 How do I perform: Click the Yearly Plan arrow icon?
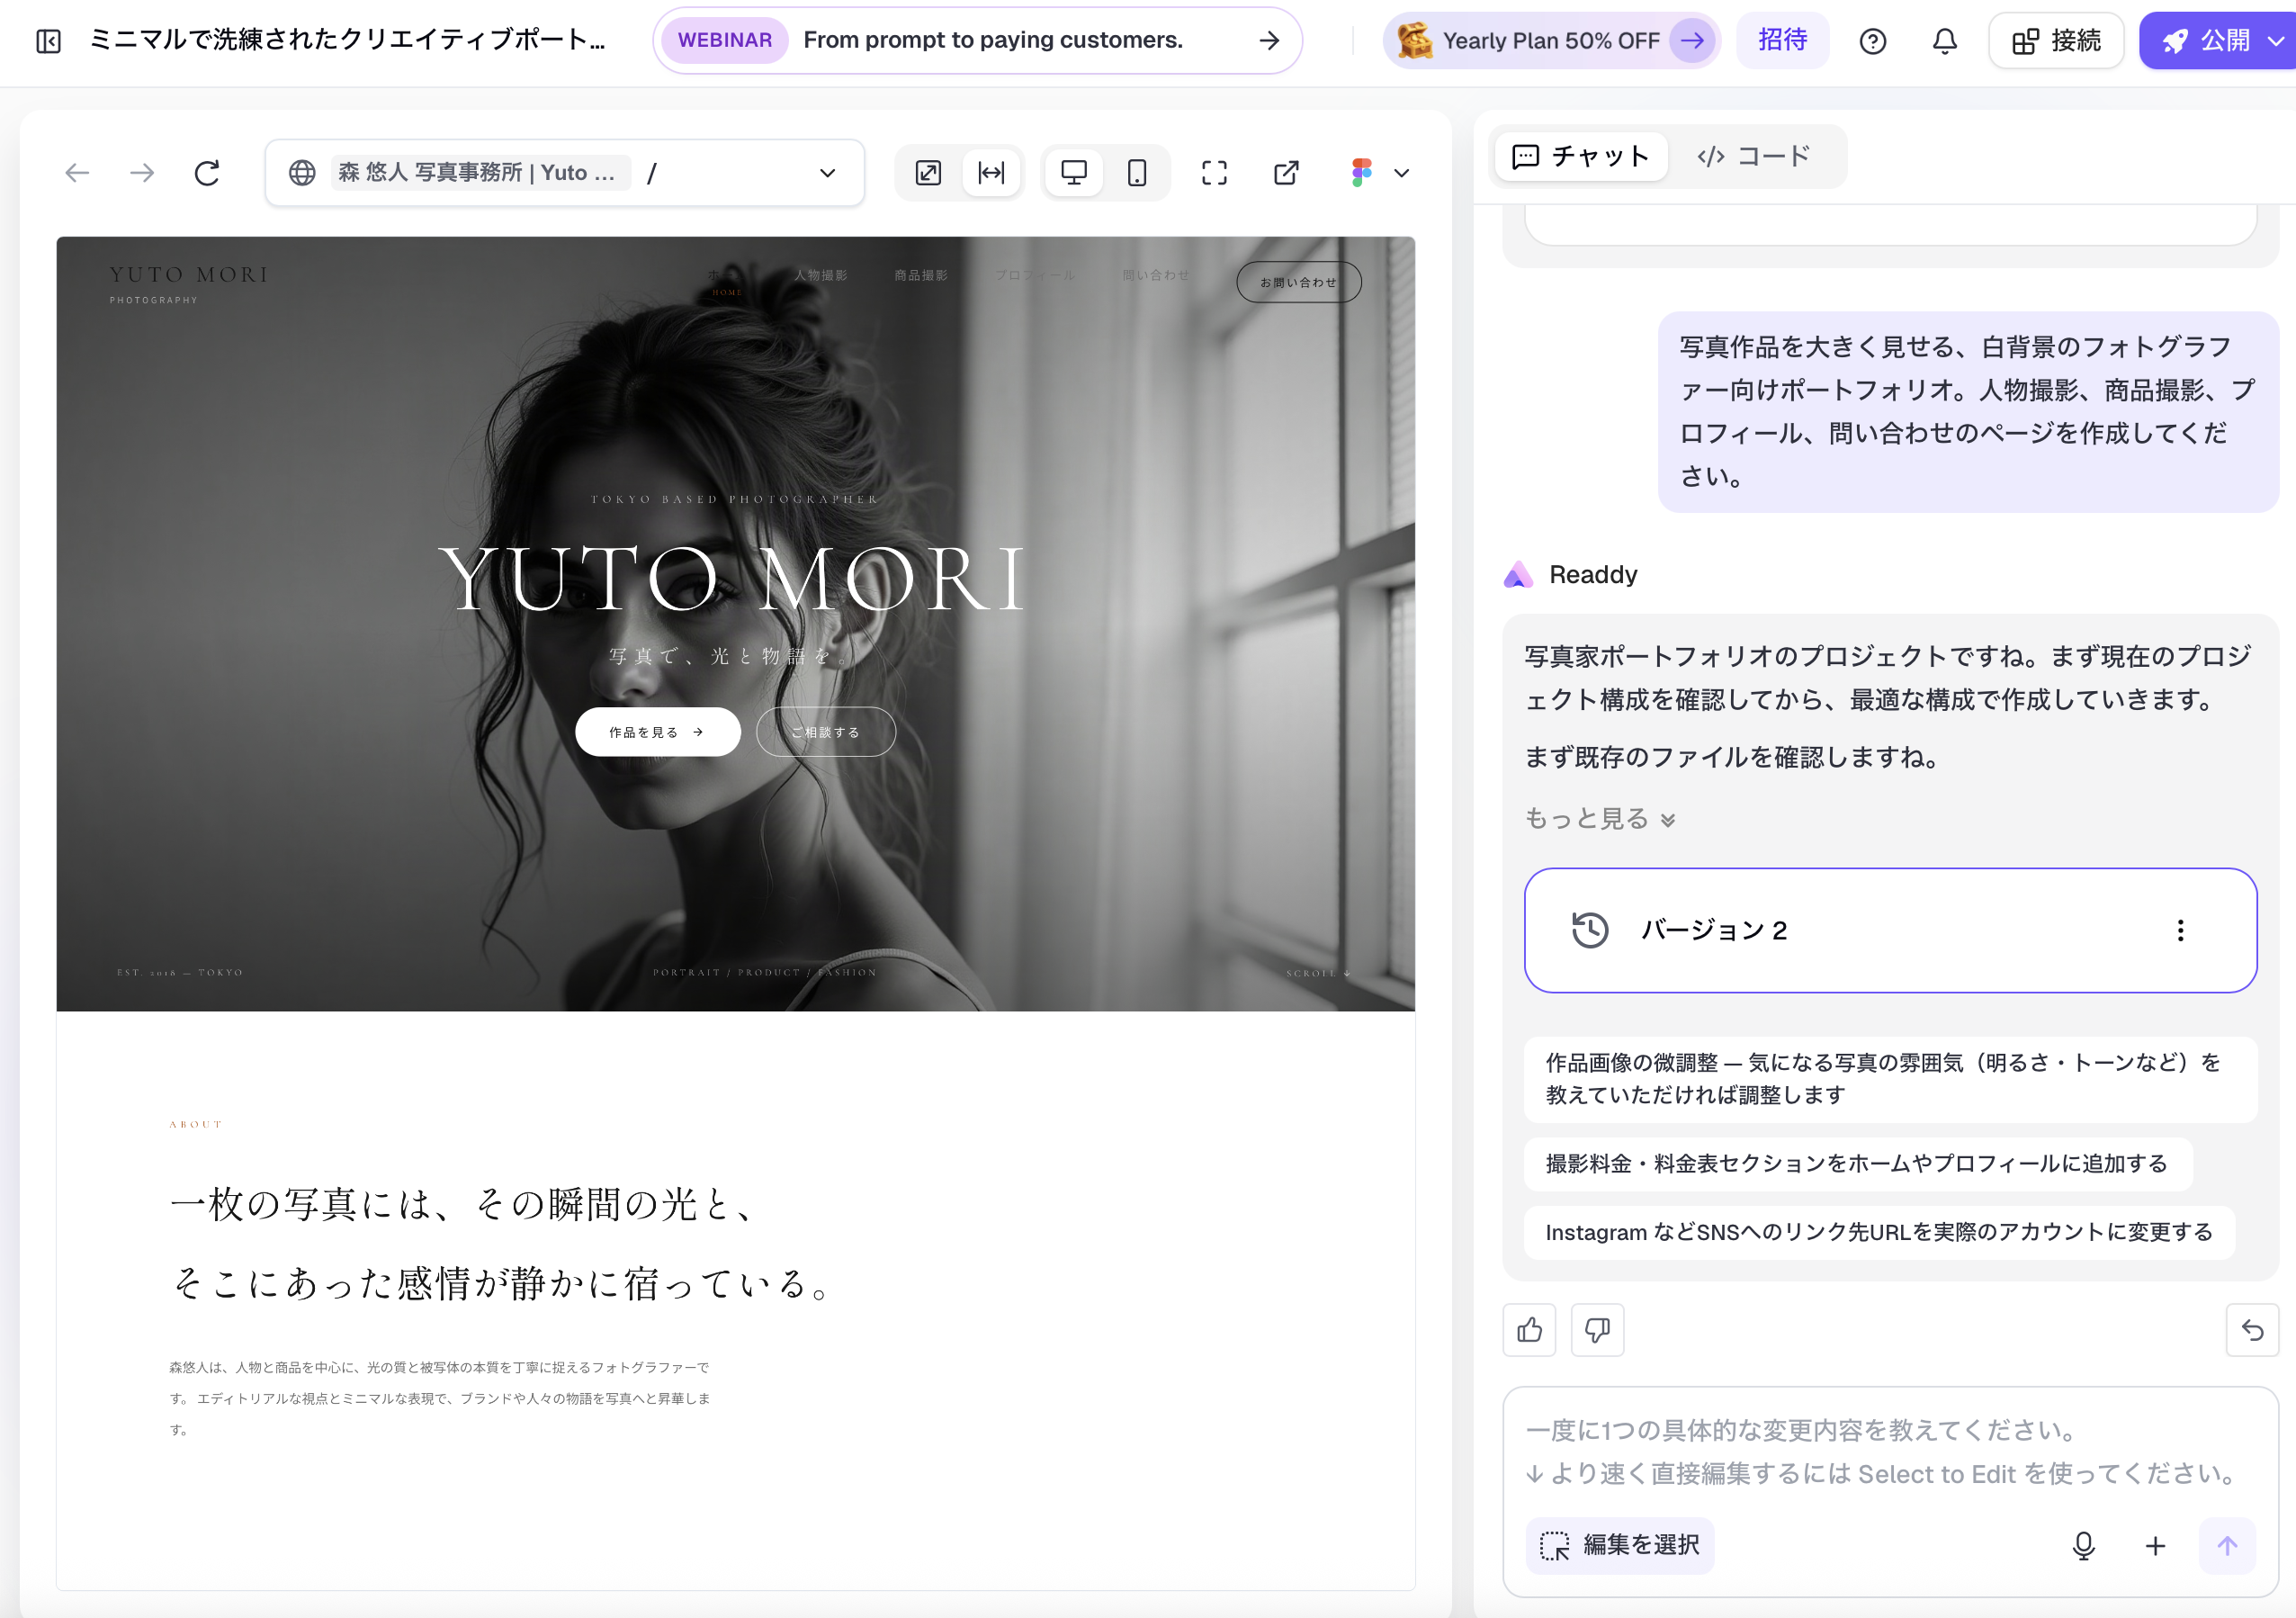(1692, 41)
